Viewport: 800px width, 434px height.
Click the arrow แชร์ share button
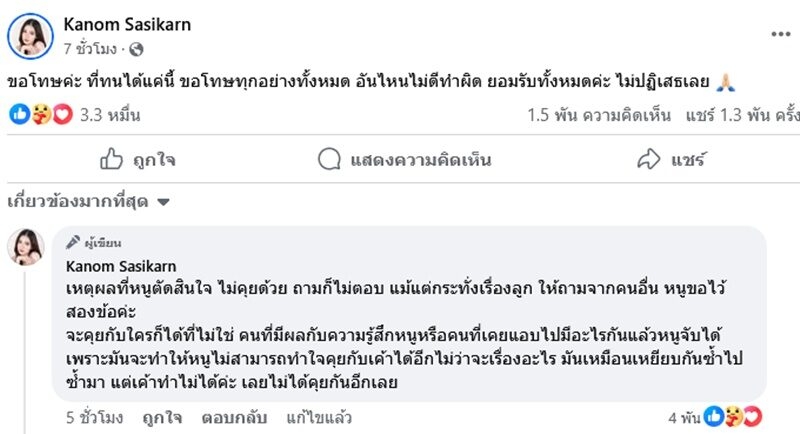[x=672, y=158]
